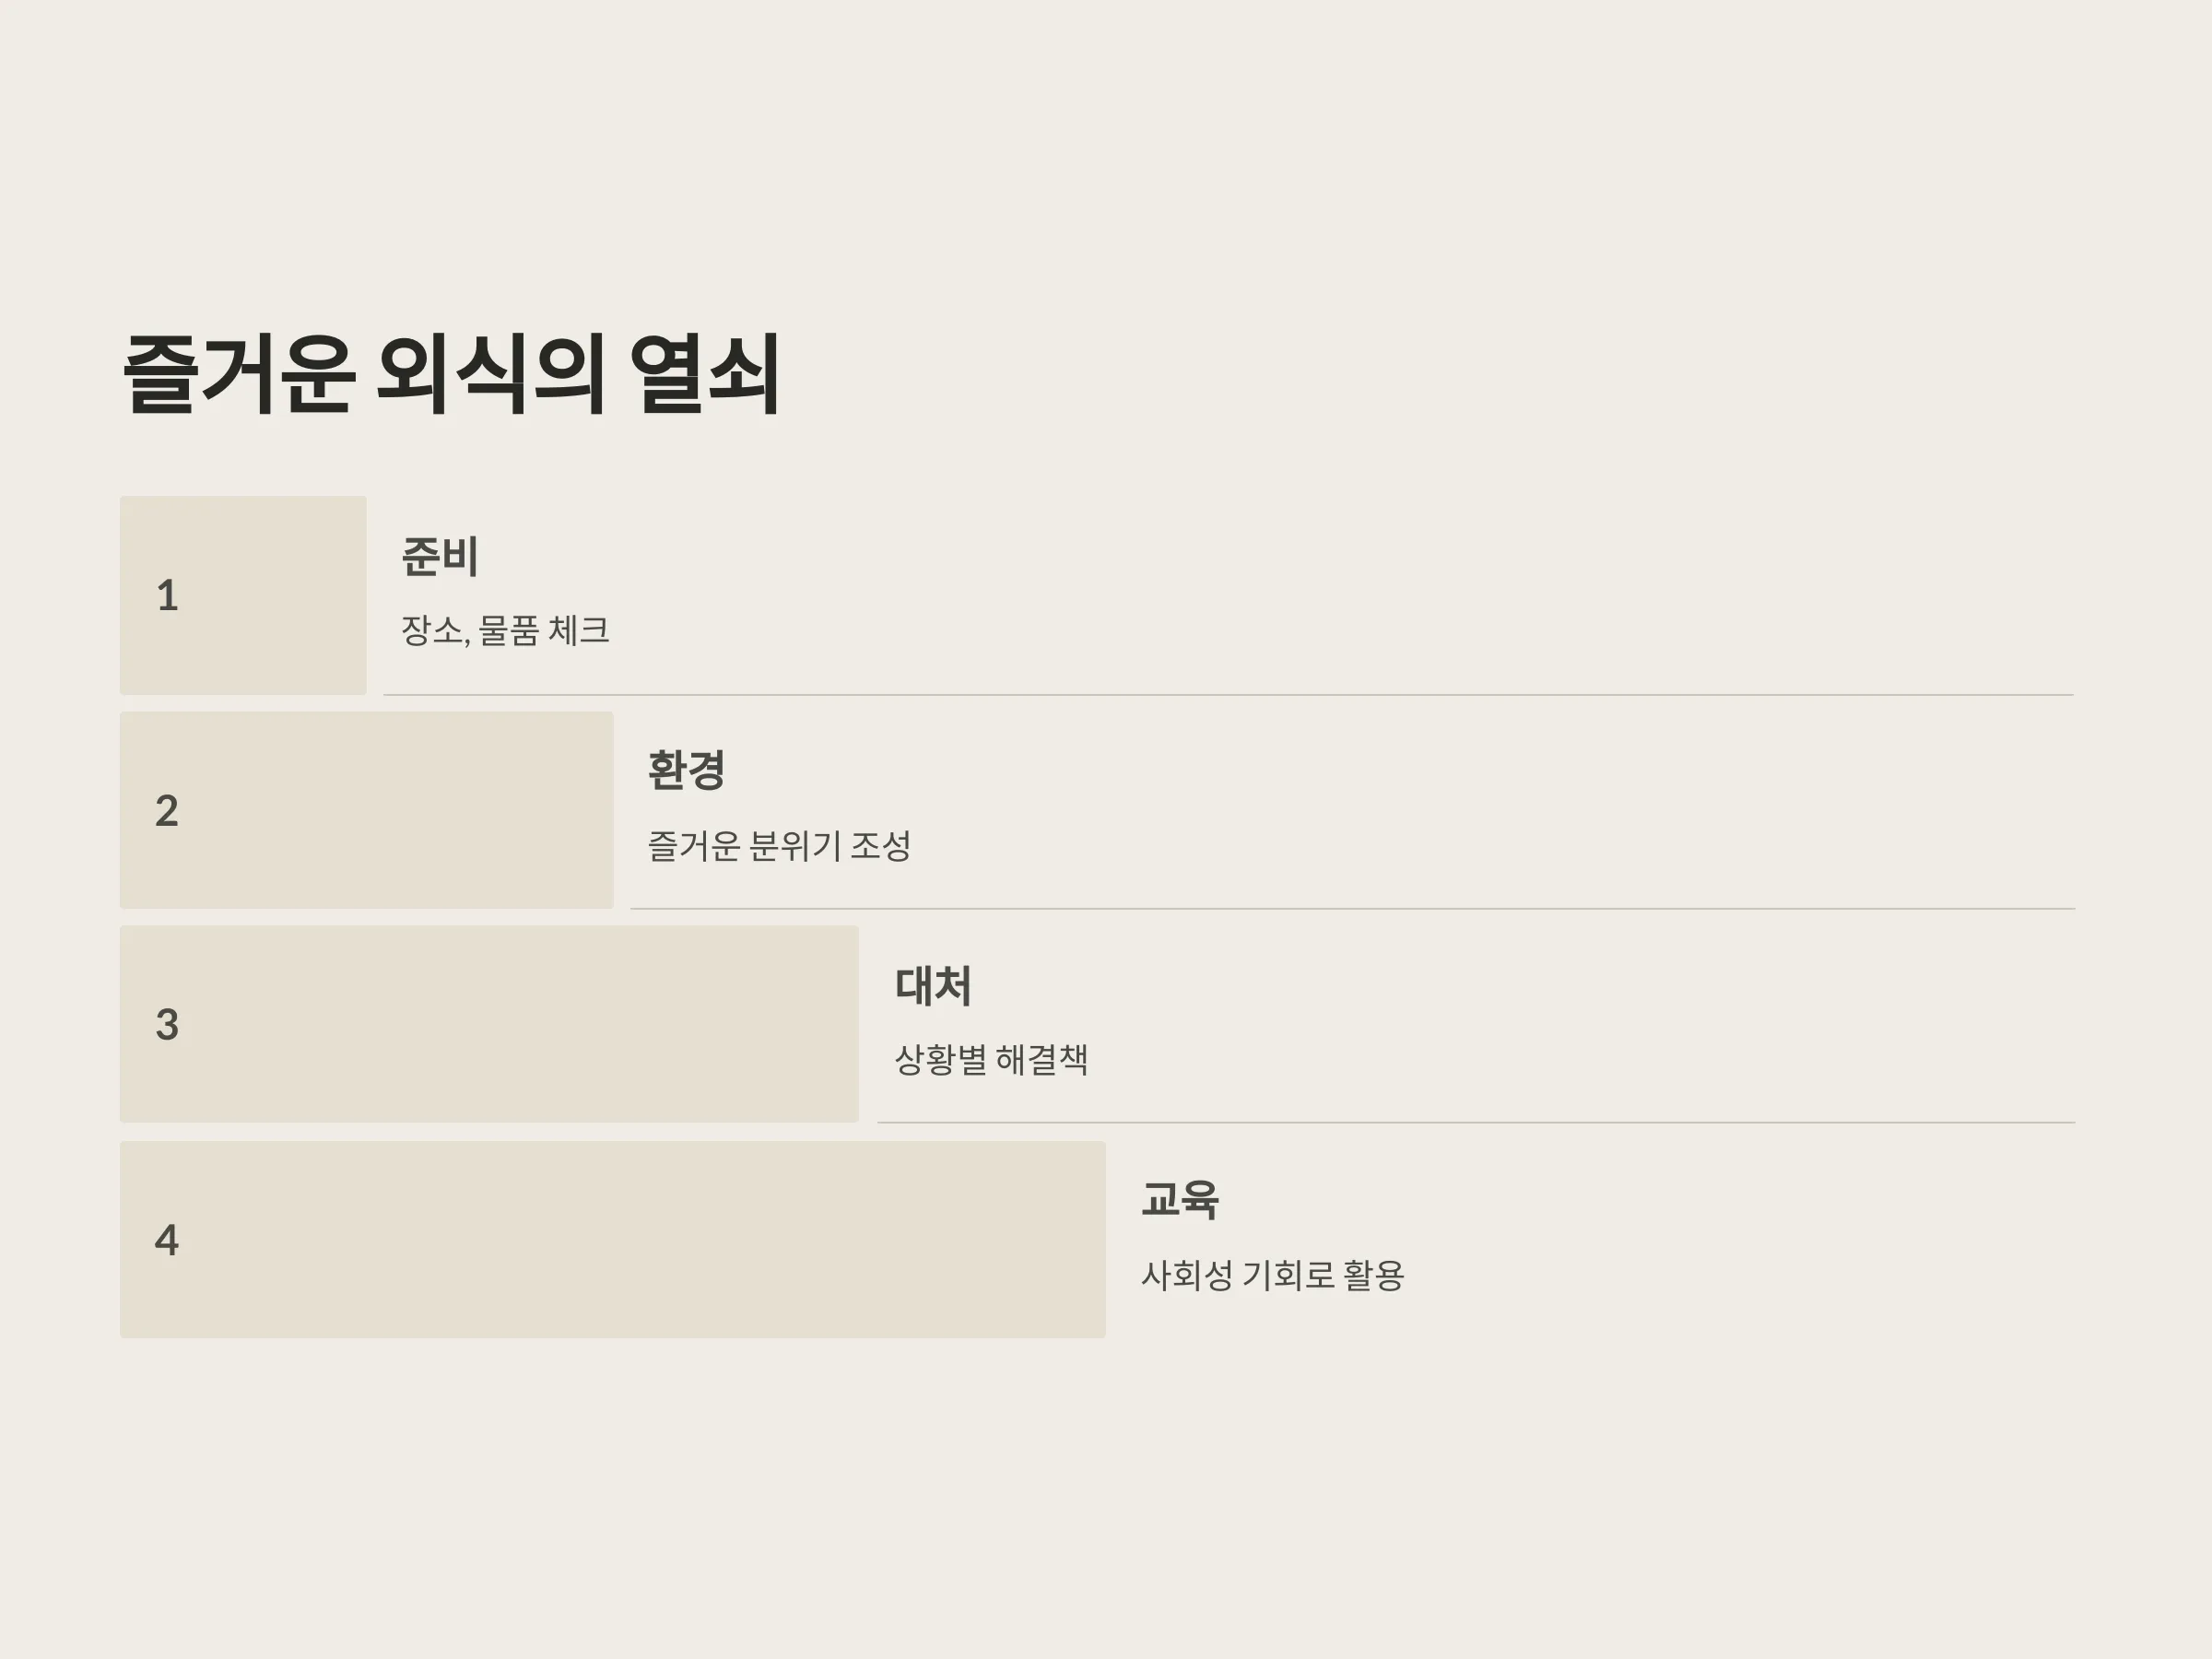The width and height of the screenshot is (2212, 1659).
Task: Click the number 1 label
Action: [x=167, y=596]
